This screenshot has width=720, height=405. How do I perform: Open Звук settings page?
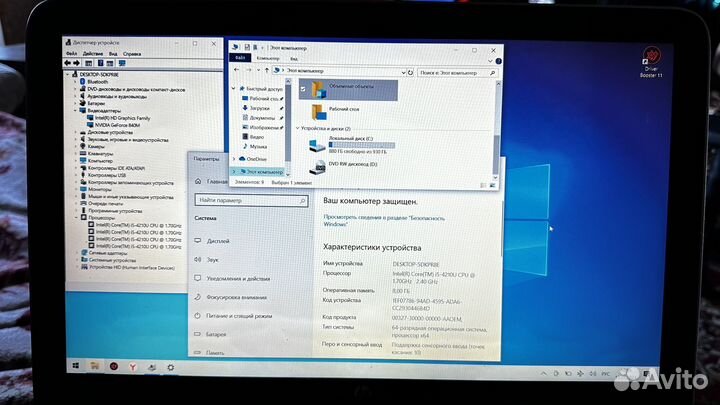206,260
